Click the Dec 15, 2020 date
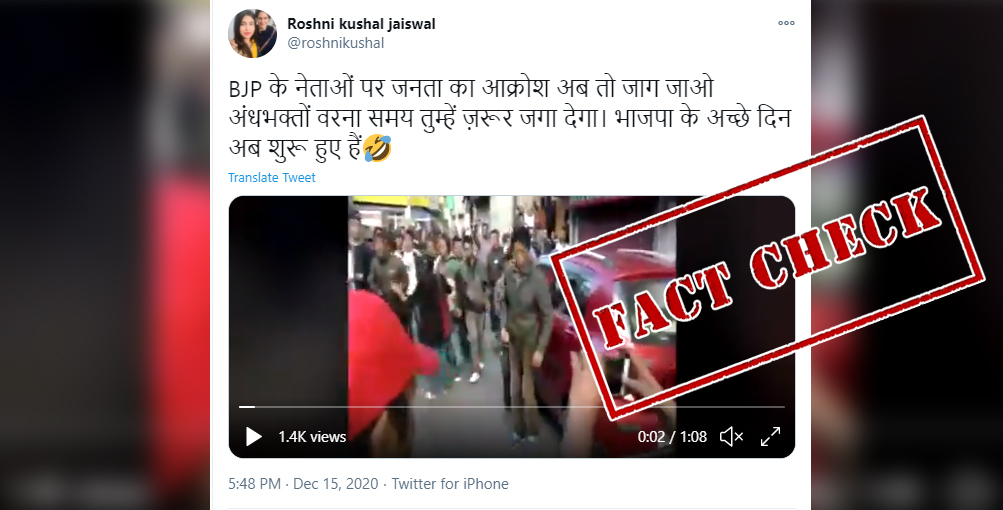 [336, 484]
